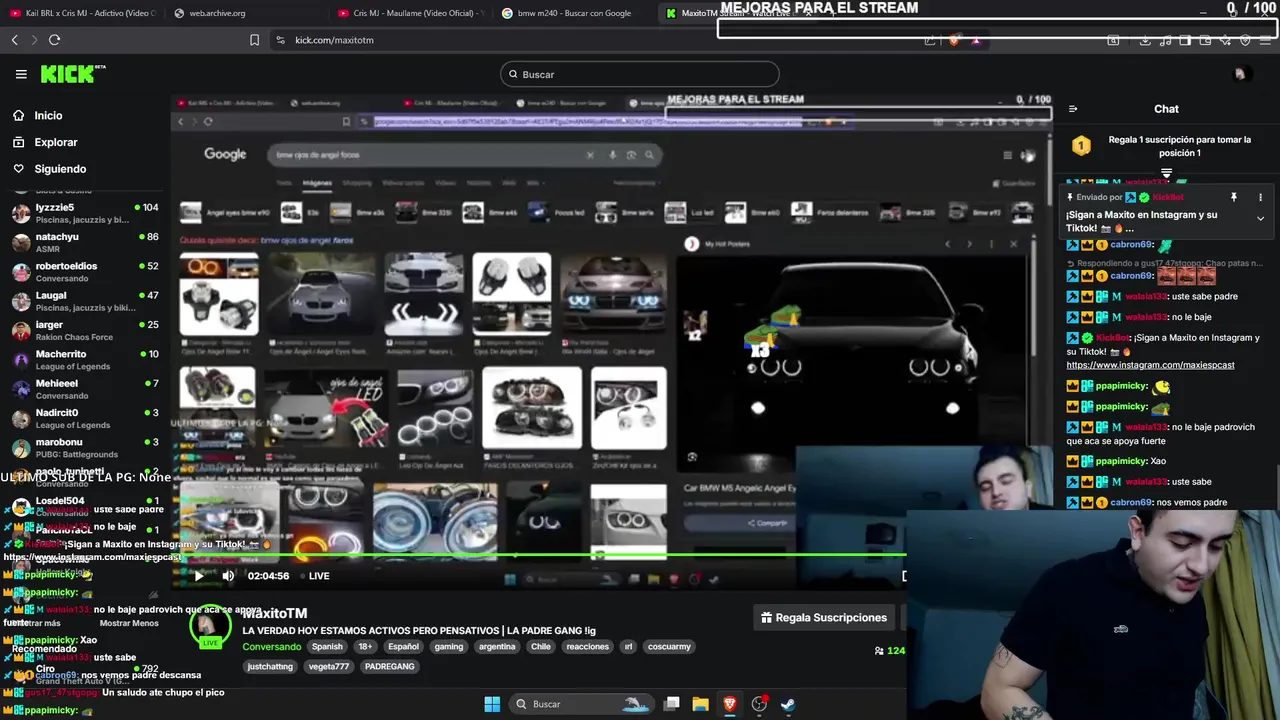
Task: Click the Brave Shields lion icon
Action: coord(954,40)
